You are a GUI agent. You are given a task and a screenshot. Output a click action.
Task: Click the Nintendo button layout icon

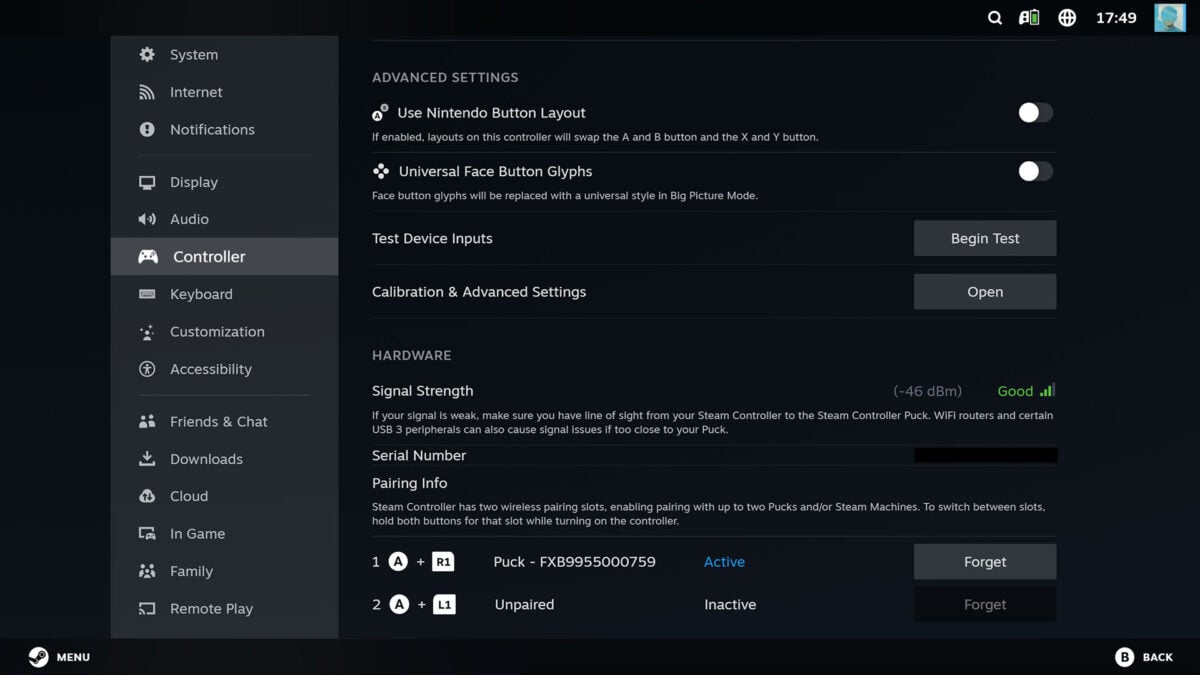(380, 113)
